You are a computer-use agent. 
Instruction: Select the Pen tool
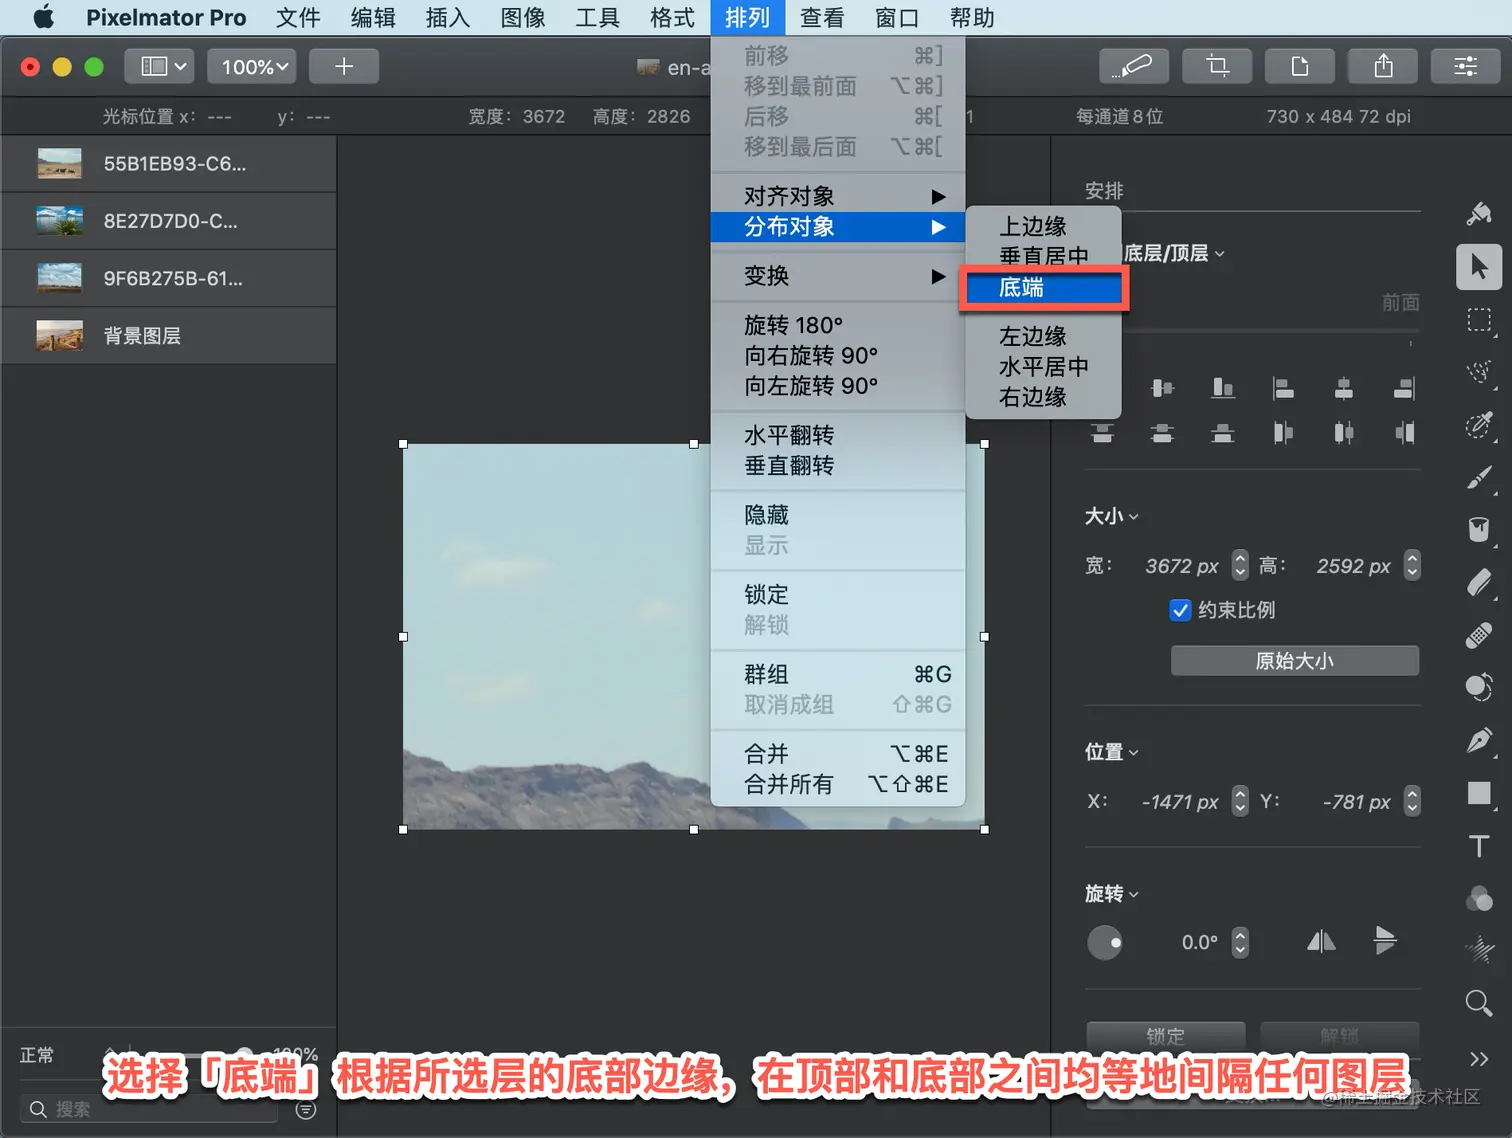(1479, 740)
